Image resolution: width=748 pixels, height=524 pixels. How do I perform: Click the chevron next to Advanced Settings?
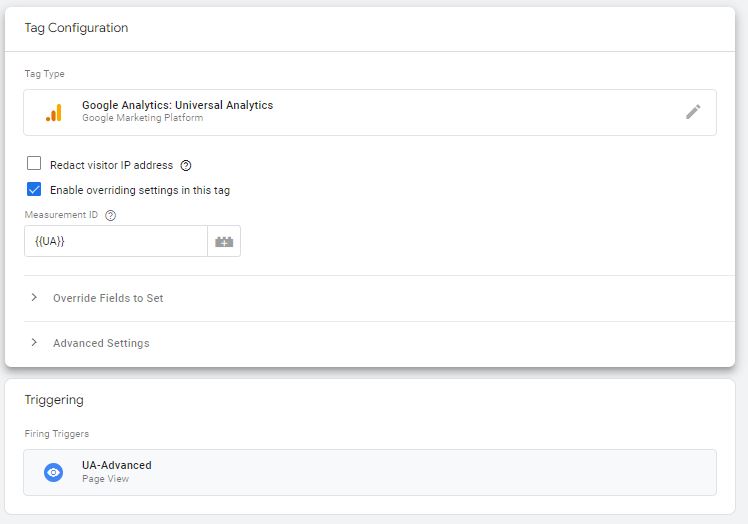point(34,343)
